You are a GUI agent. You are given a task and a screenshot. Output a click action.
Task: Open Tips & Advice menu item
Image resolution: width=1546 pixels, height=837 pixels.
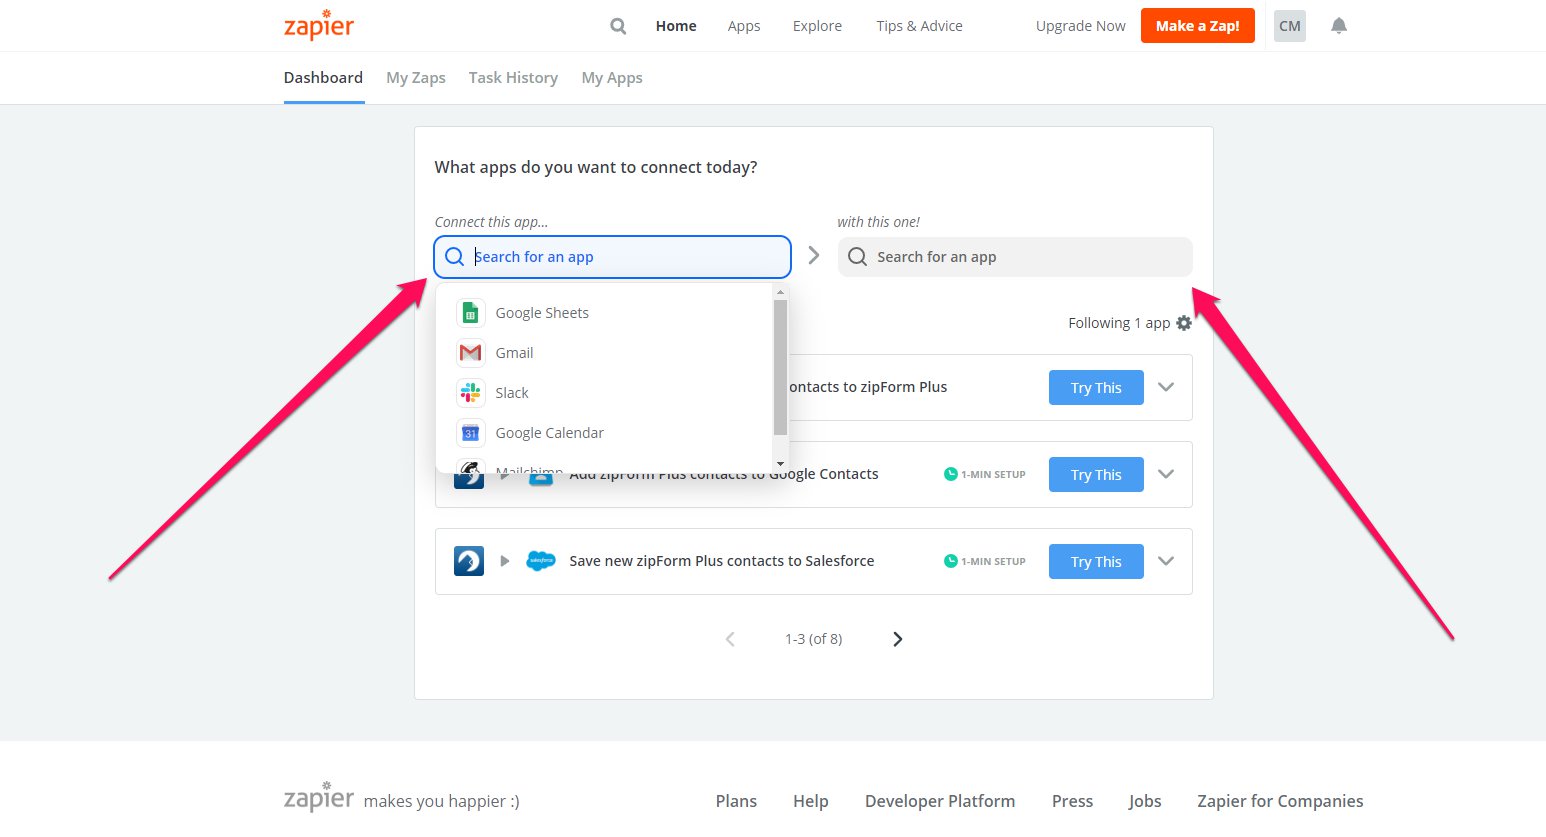(x=919, y=26)
